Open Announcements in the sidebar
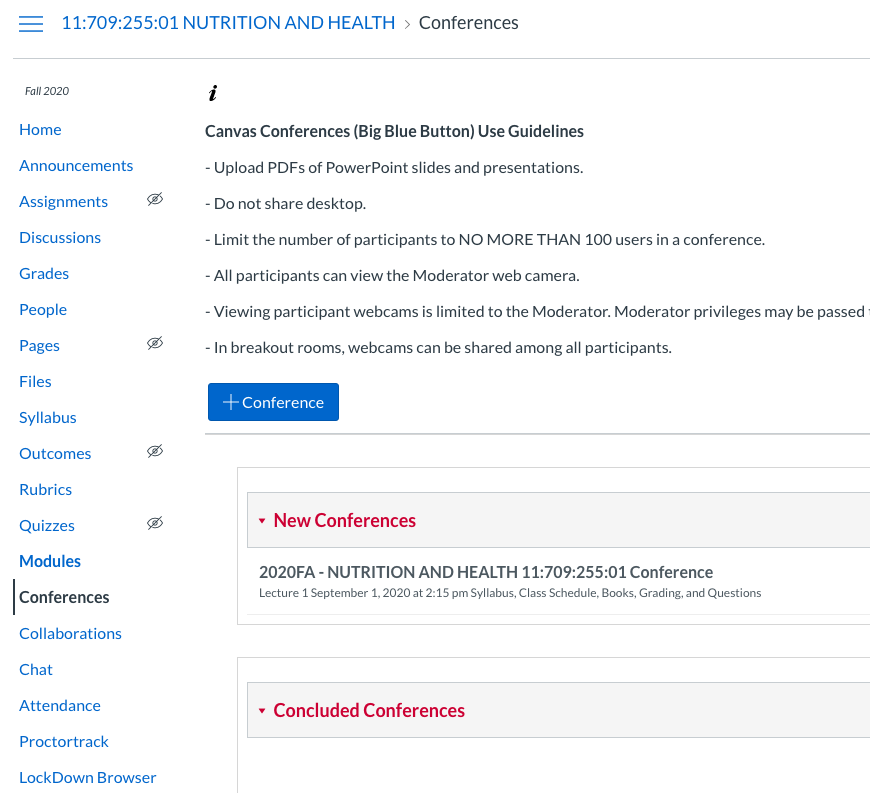The height and width of the screenshot is (793, 870). [76, 165]
